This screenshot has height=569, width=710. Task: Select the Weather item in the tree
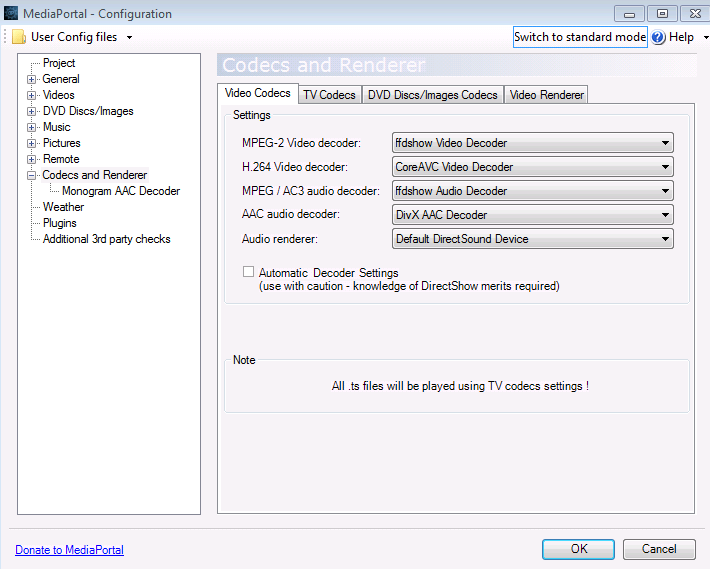coord(63,207)
